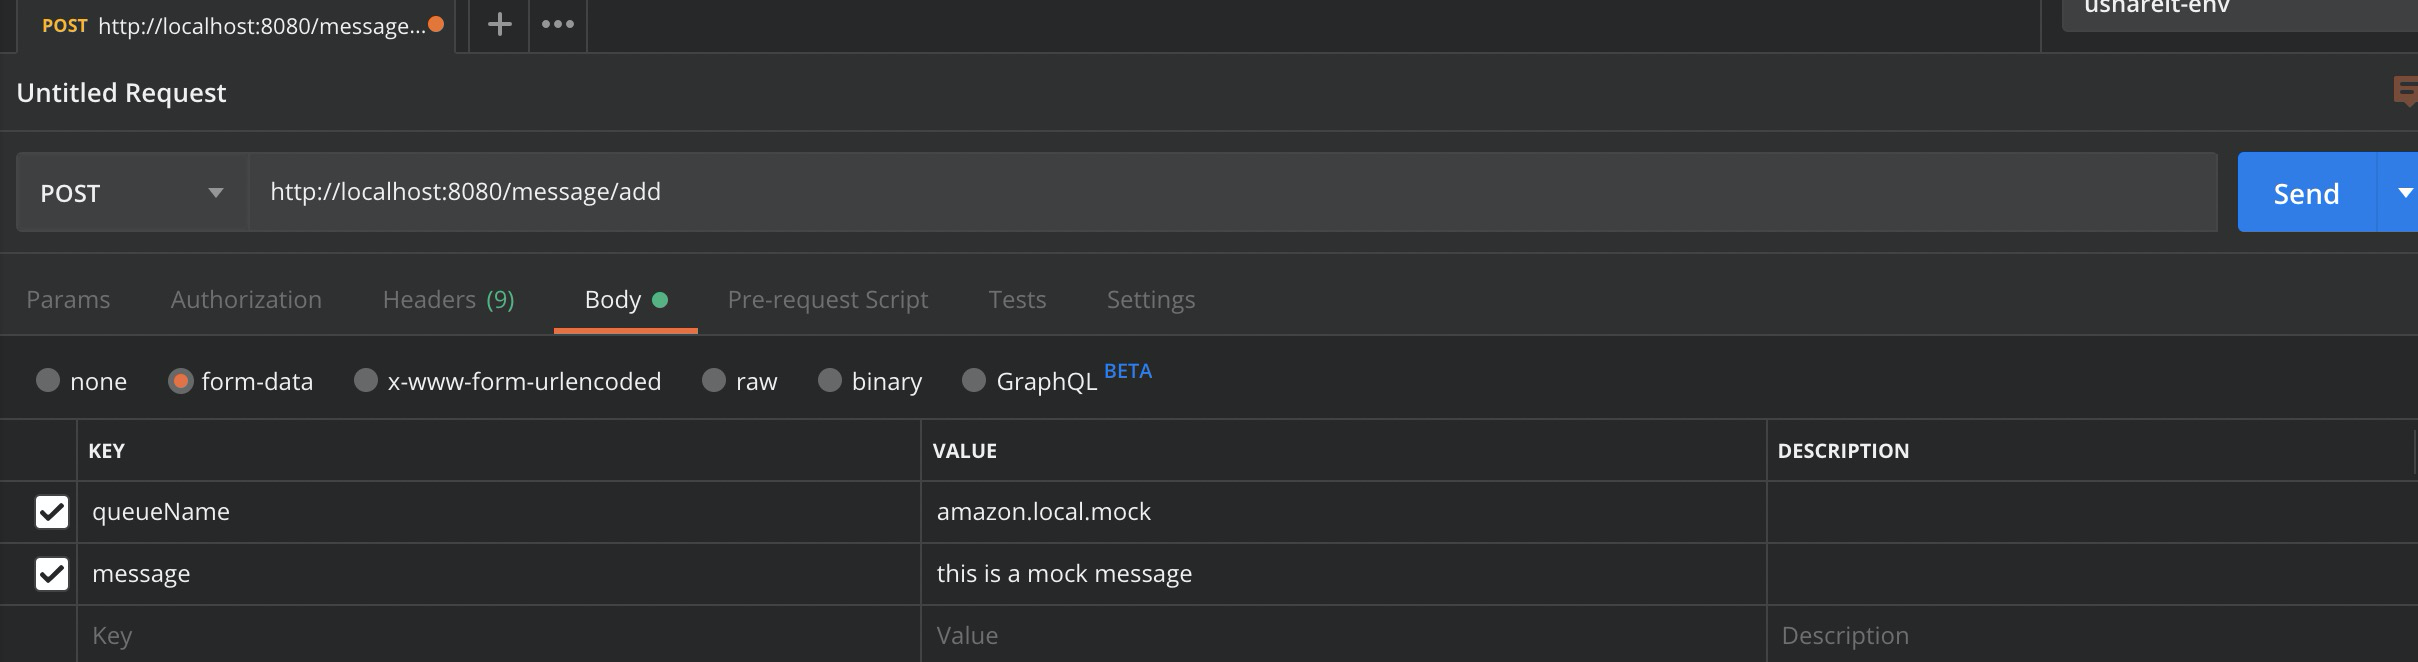
Task: Select the binary body option
Action: (x=830, y=381)
